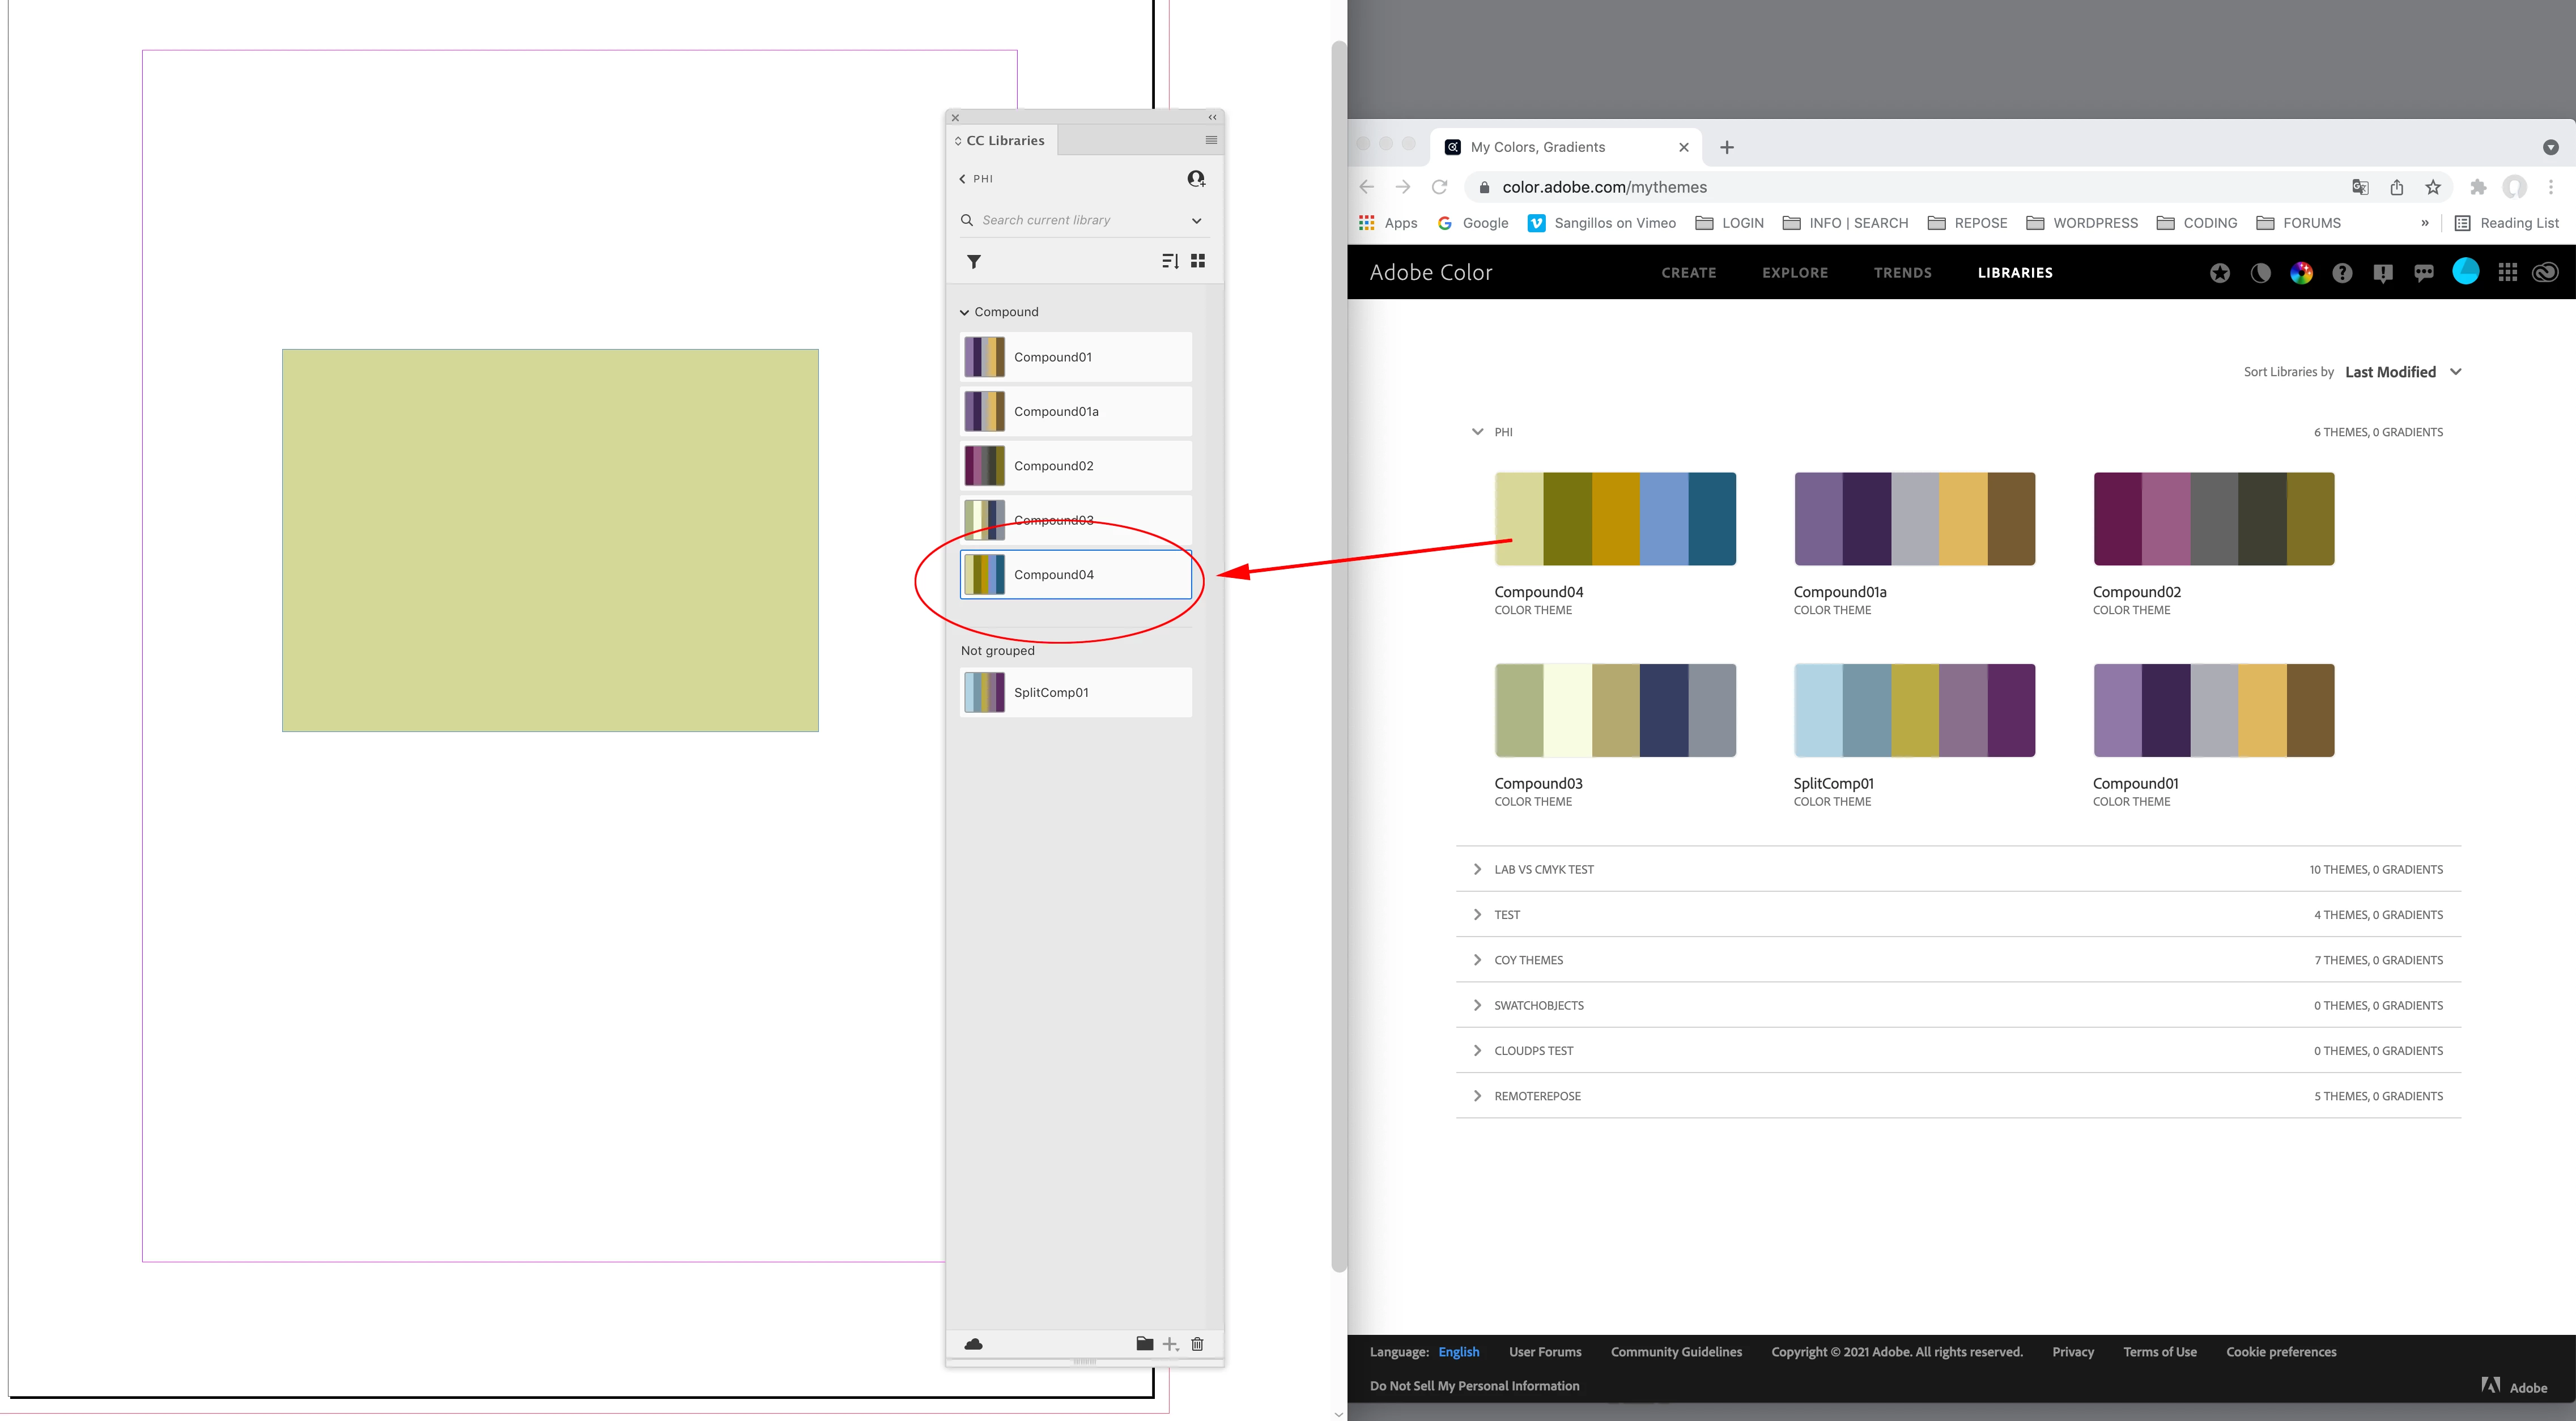2576x1421 pixels.
Task: Go back to libraries list via PHI arrow
Action: 963,179
